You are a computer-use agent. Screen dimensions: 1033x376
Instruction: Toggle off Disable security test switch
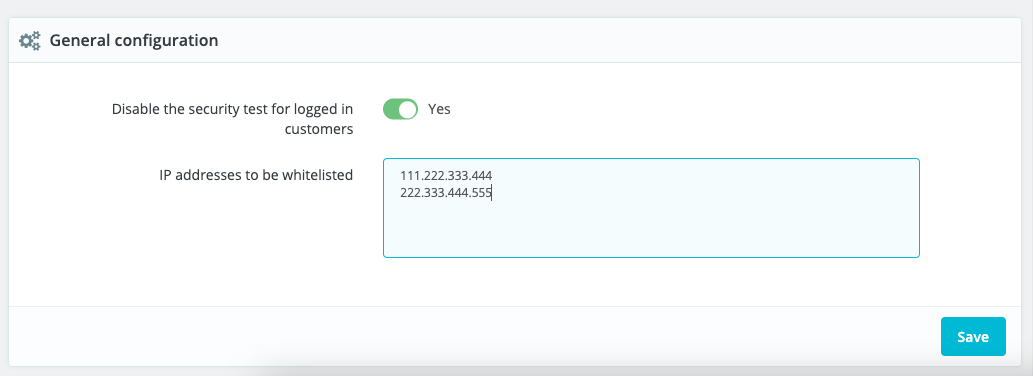coord(401,109)
